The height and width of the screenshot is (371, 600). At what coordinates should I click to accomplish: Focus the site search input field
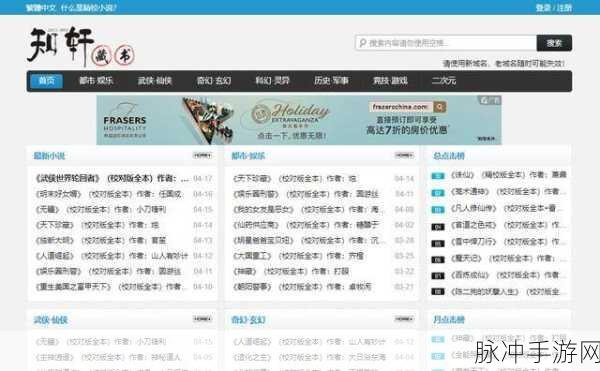446,43
